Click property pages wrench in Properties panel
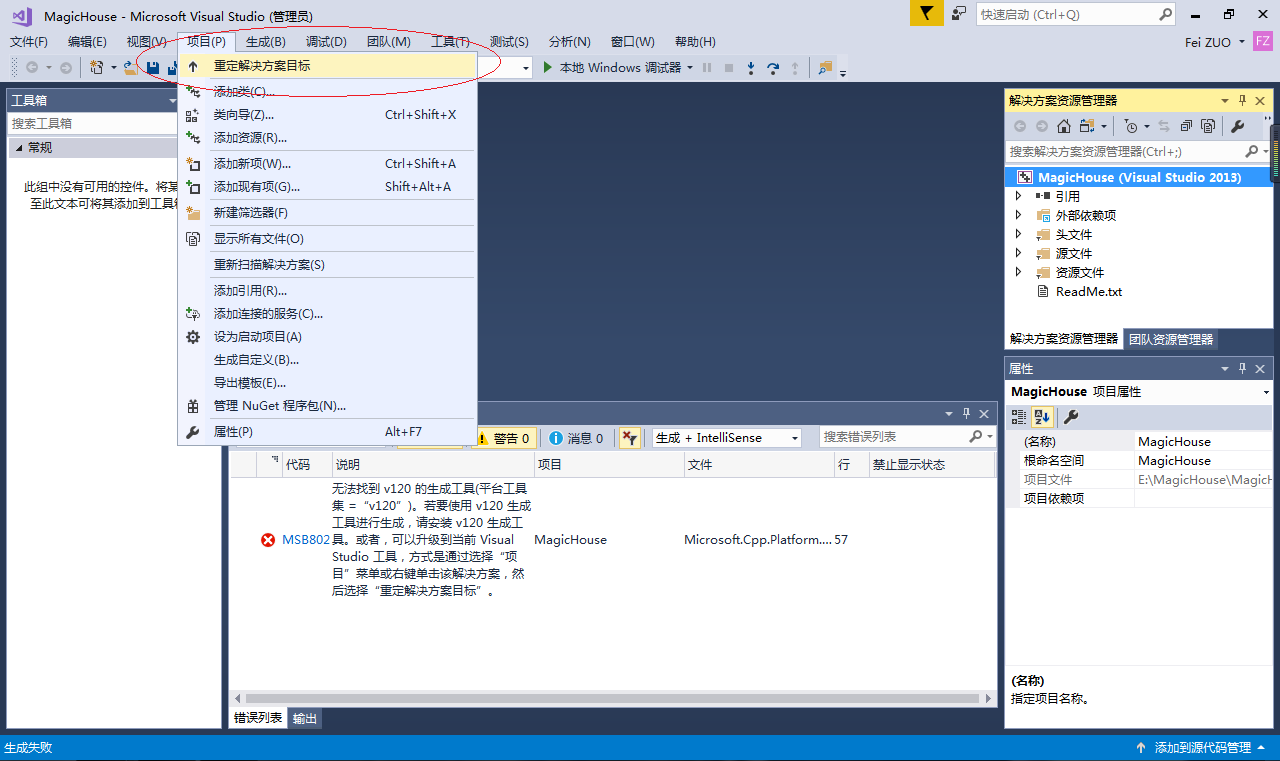 click(1070, 416)
